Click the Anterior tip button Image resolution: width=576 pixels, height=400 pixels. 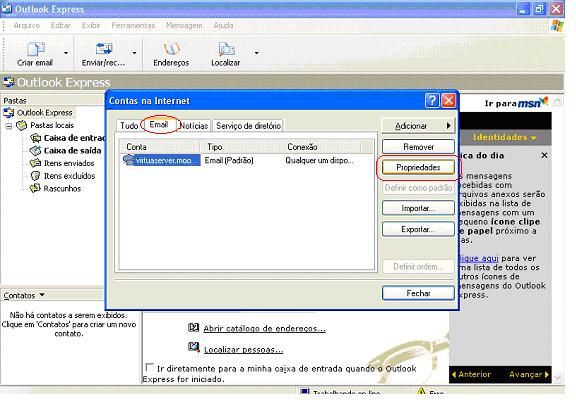471,374
